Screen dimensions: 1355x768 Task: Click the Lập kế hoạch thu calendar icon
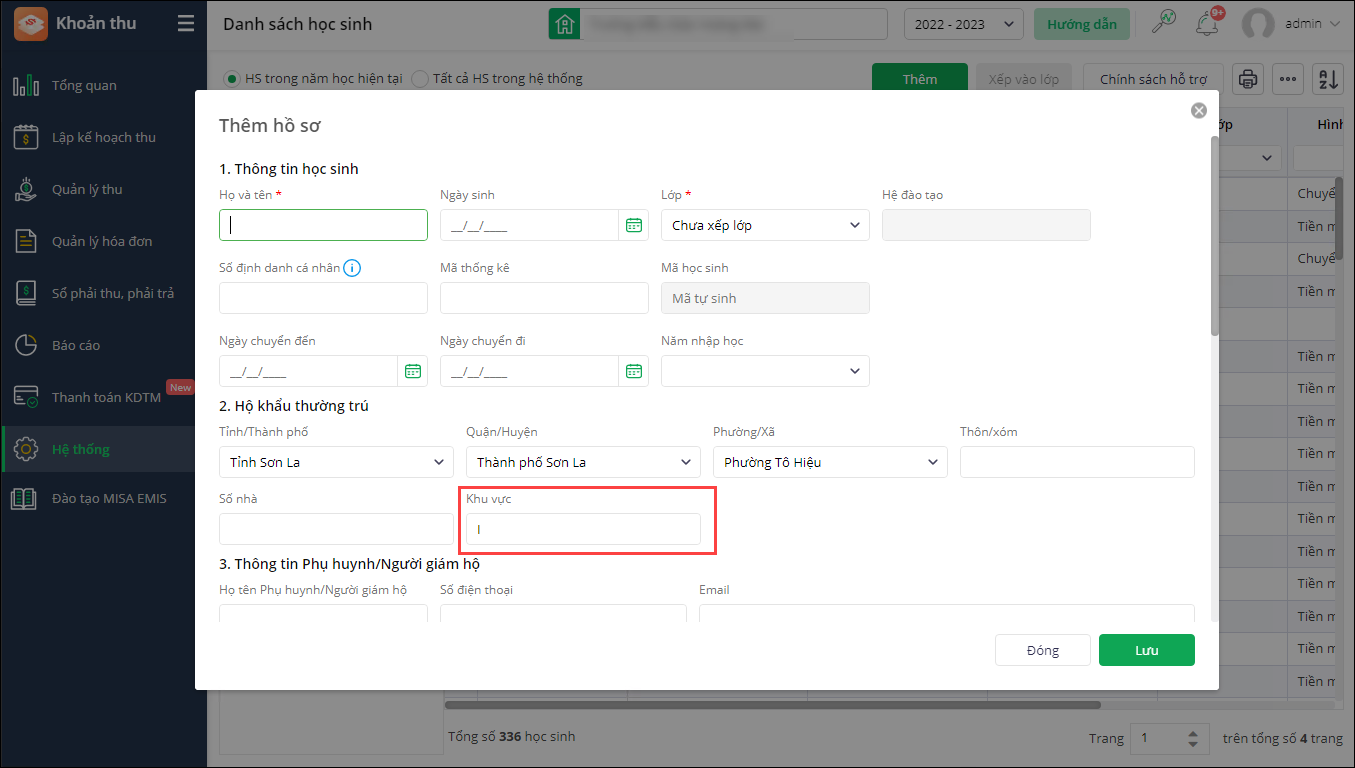[x=26, y=137]
